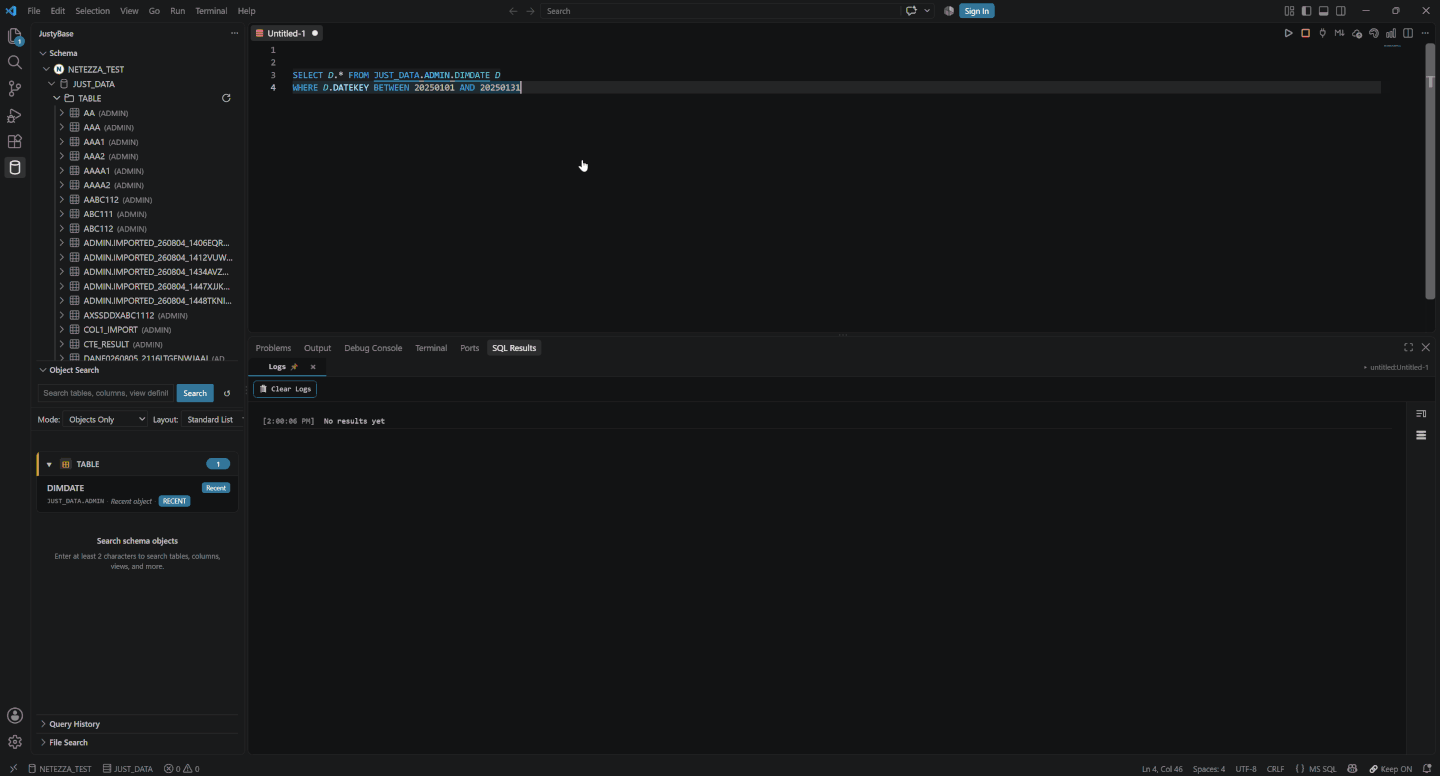Toggle pin on the Logs tab

294,367
